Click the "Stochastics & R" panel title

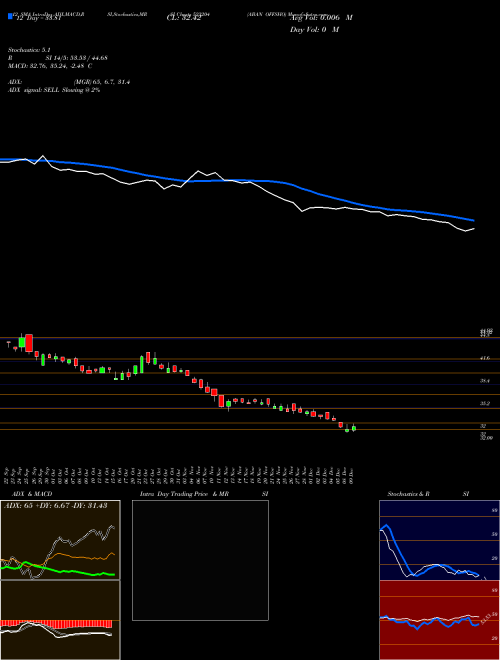408,494
